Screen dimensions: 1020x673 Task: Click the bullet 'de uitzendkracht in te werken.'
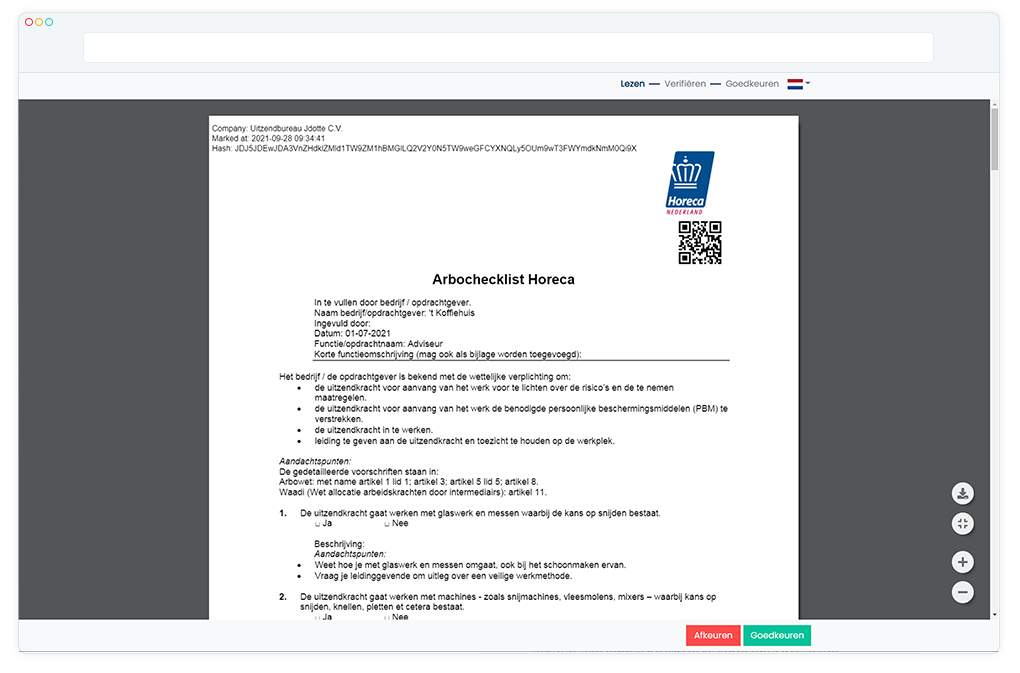[373, 430]
